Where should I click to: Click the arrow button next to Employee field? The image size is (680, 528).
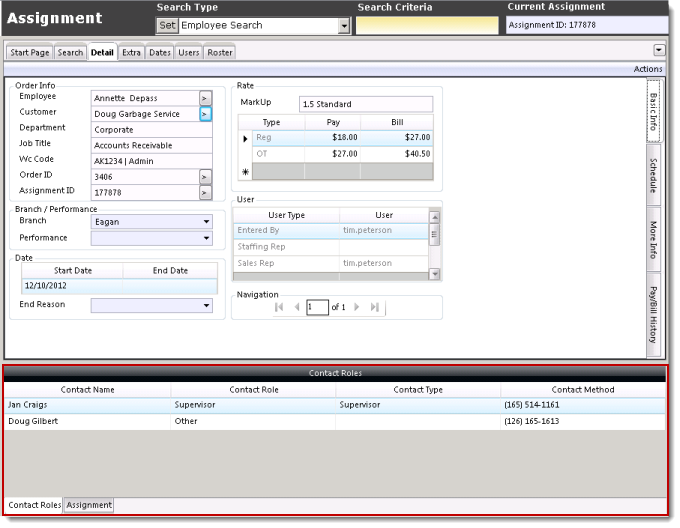[x=205, y=98]
